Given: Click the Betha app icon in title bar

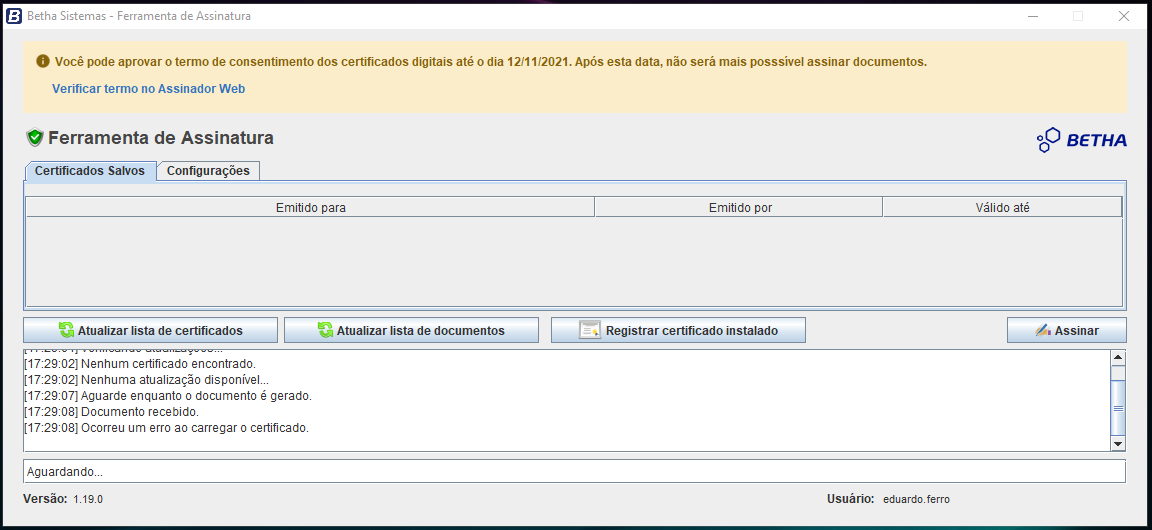Looking at the screenshot, I should click(x=14, y=16).
